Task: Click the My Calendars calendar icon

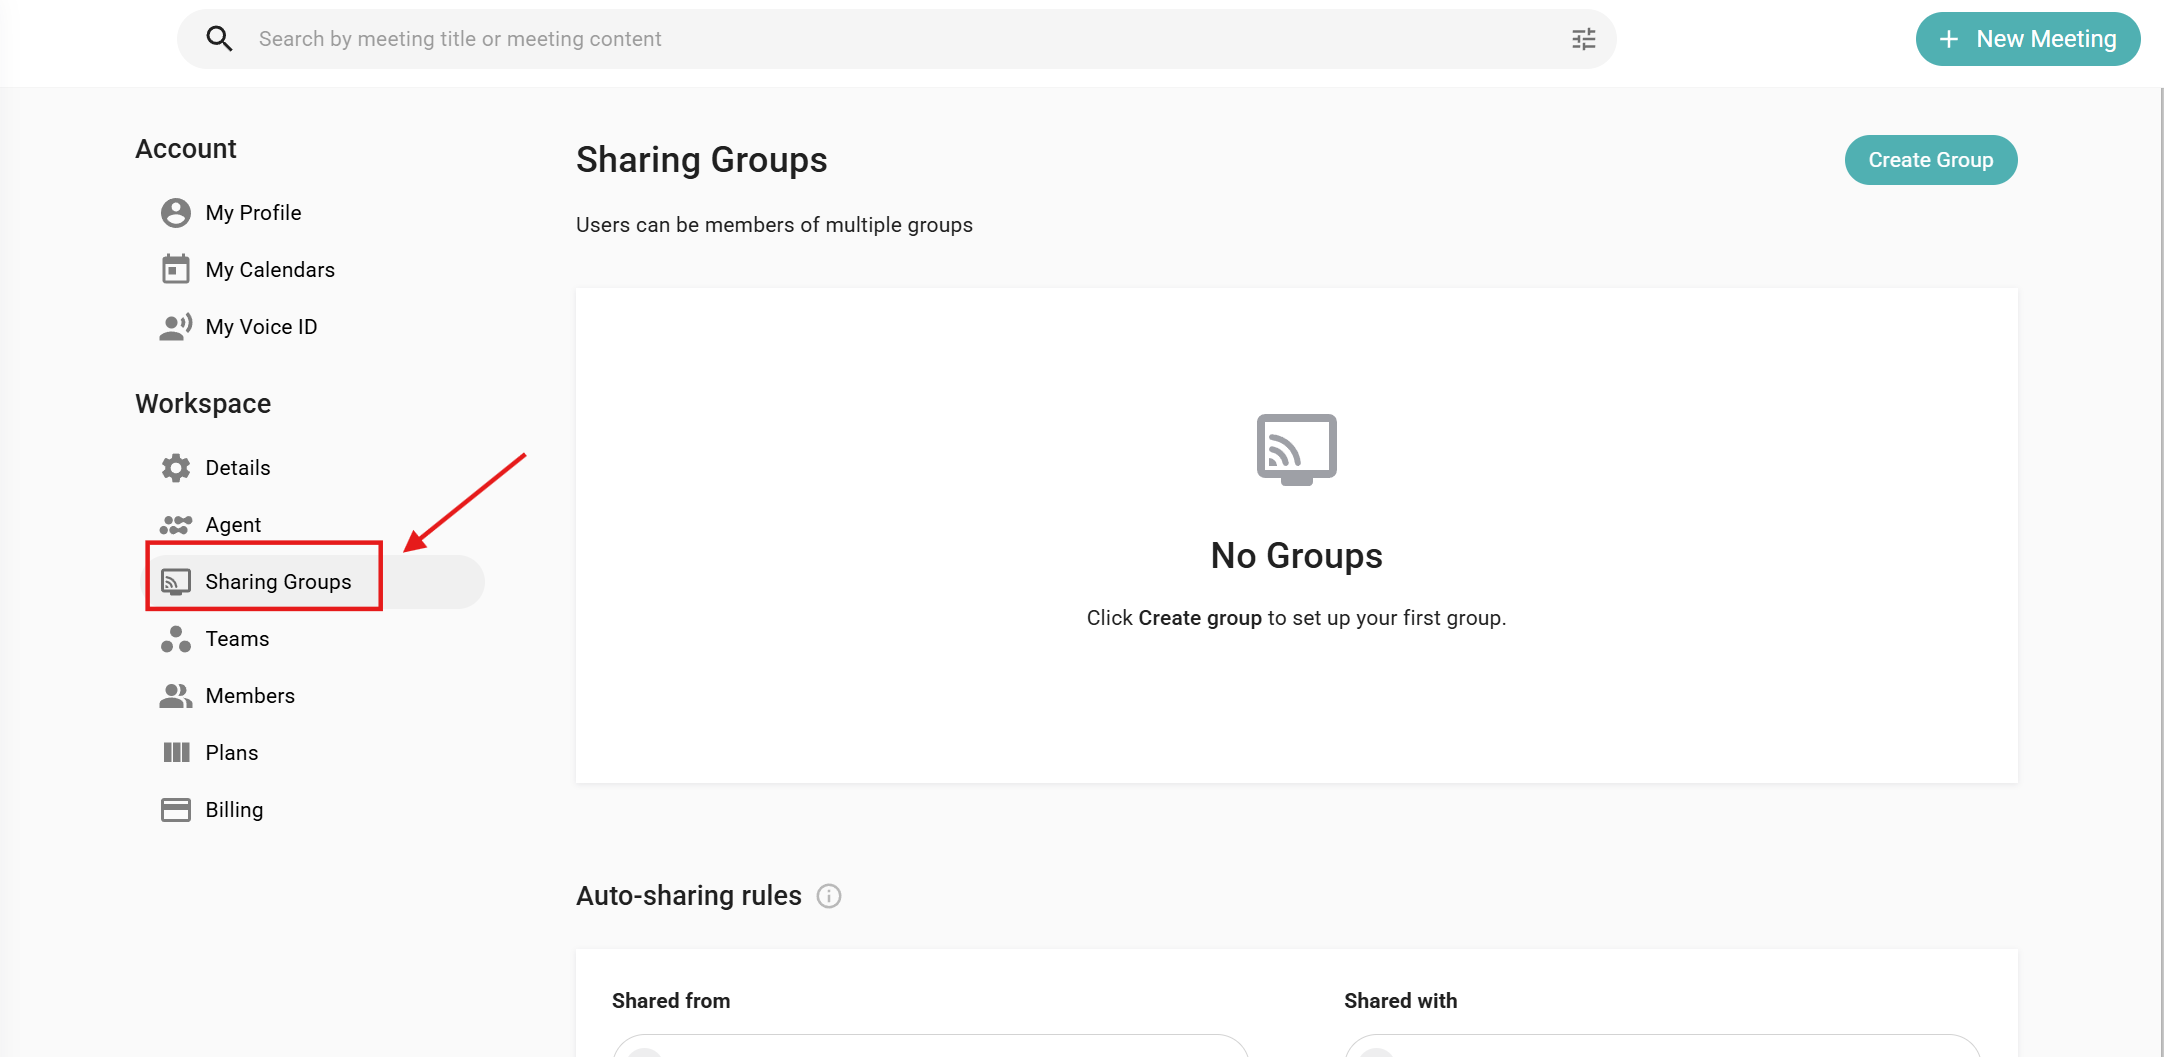Action: point(176,270)
